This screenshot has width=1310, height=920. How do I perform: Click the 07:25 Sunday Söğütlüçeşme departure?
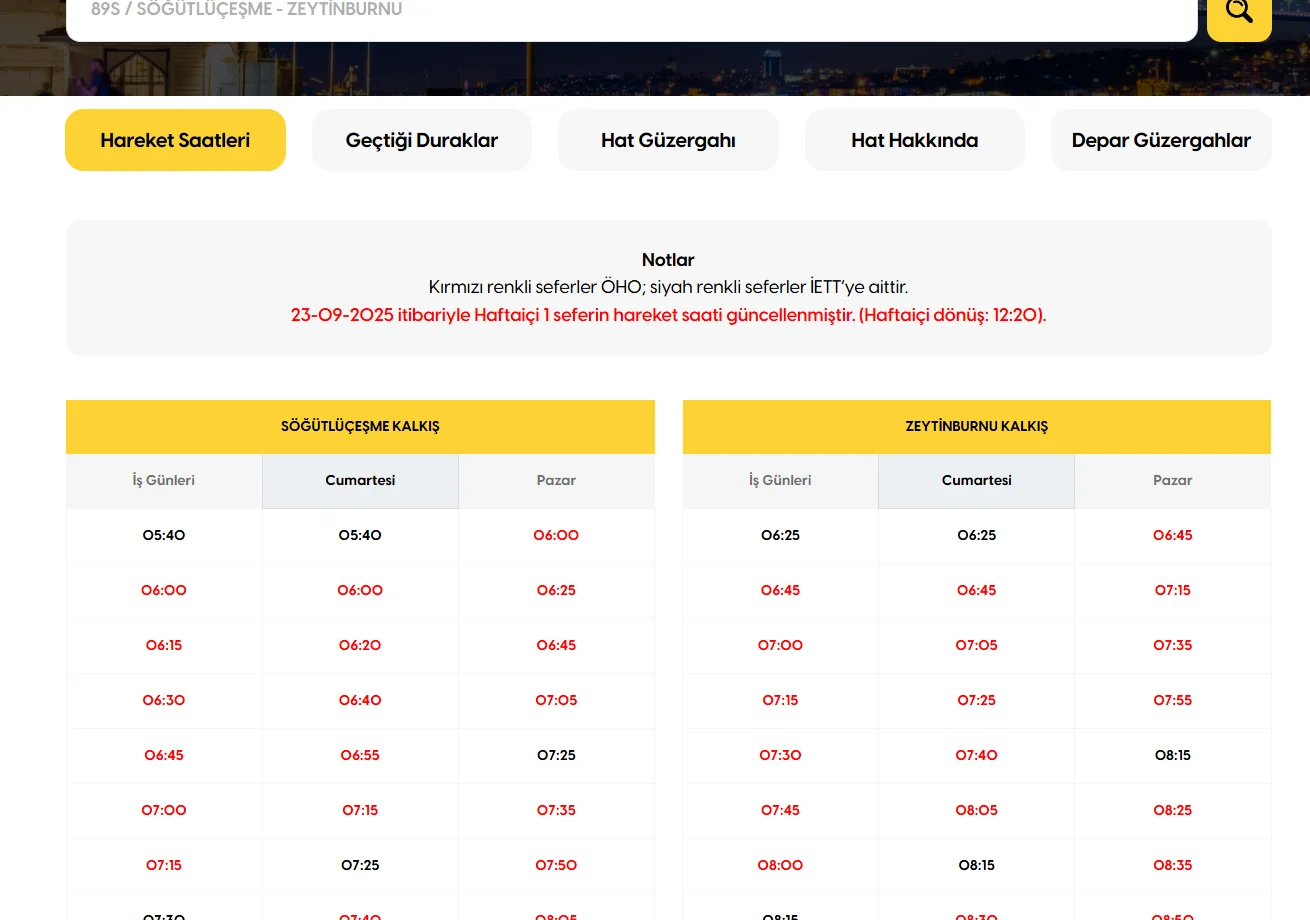click(556, 756)
